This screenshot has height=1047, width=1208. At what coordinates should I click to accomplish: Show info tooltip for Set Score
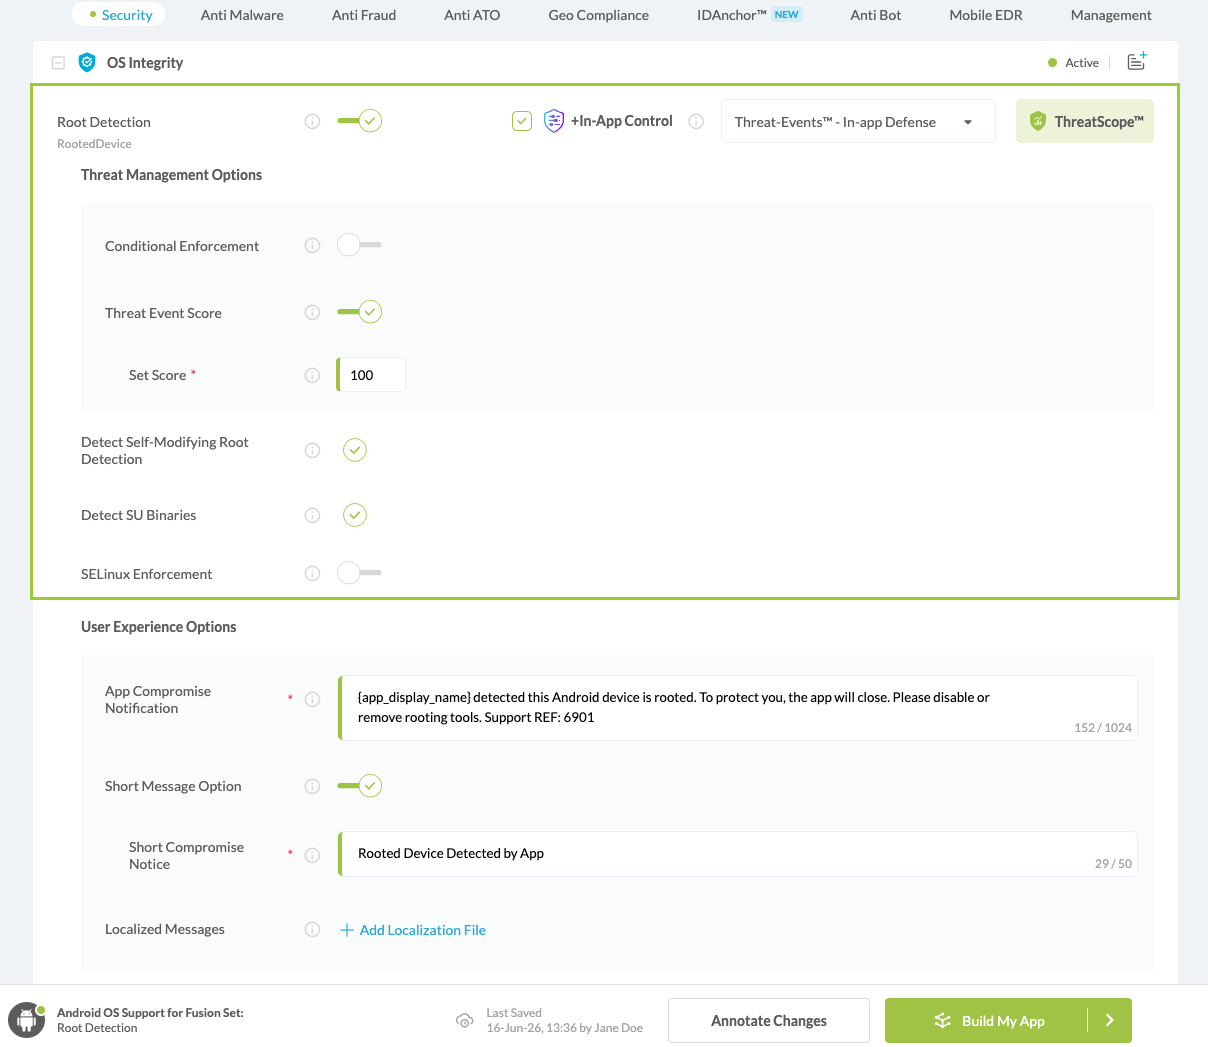pyautogui.click(x=312, y=375)
